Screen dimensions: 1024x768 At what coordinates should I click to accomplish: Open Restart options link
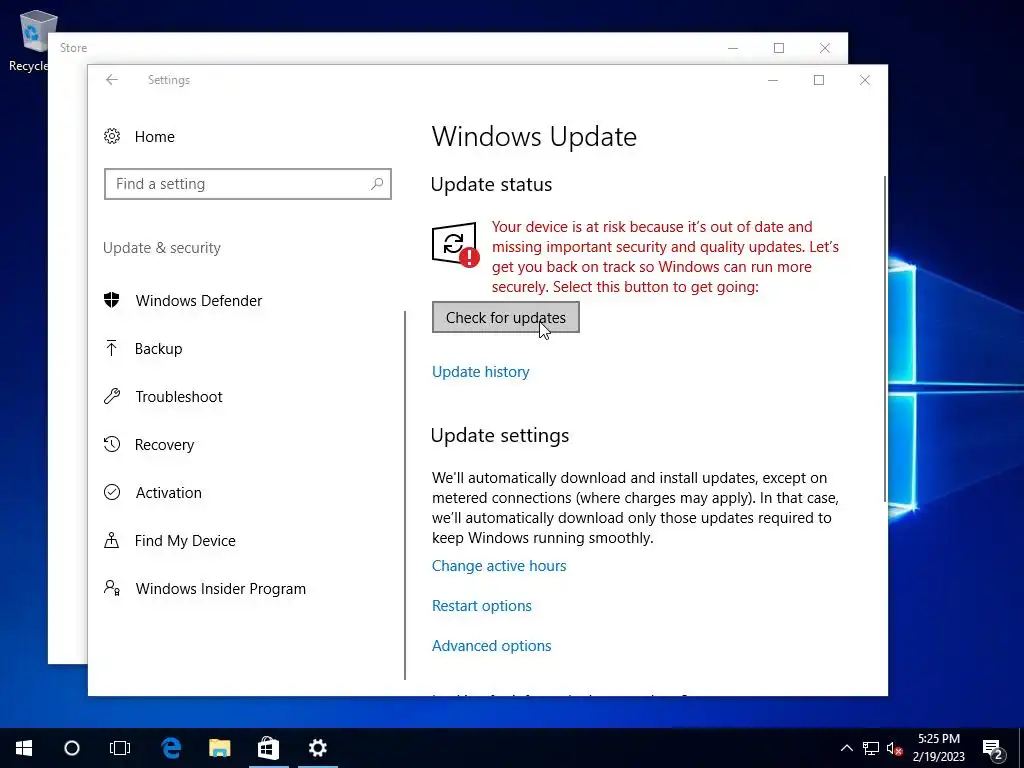(482, 605)
